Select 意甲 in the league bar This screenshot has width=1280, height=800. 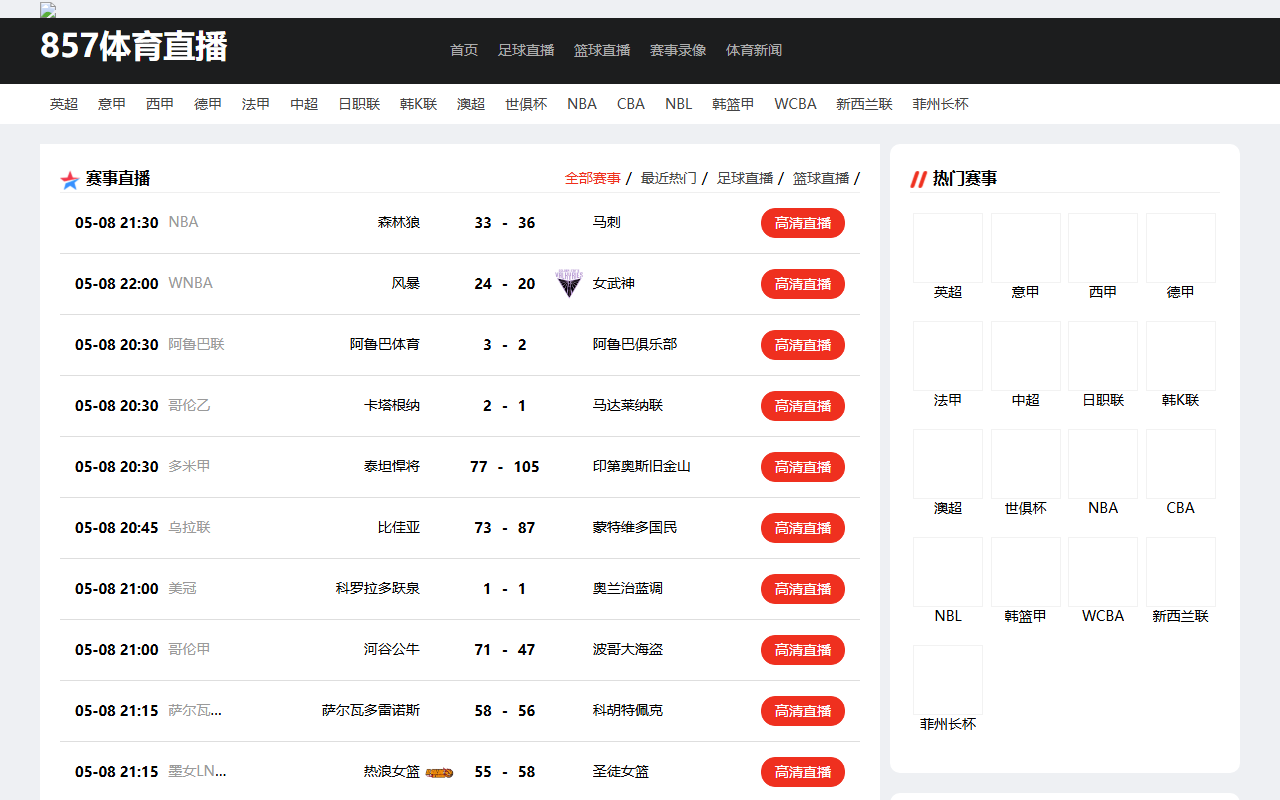click(x=112, y=104)
